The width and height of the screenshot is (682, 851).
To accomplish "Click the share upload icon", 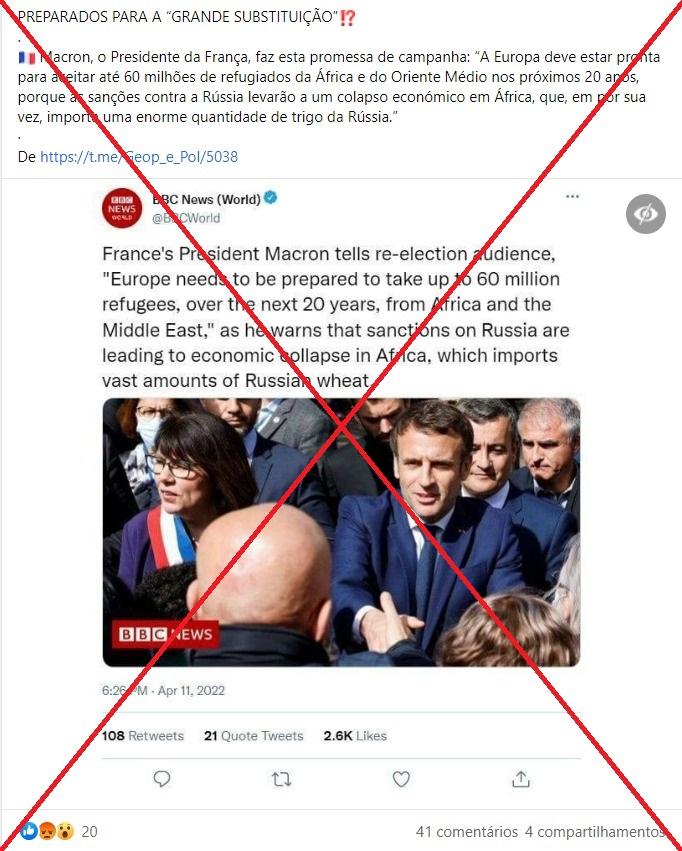I will coord(521,779).
